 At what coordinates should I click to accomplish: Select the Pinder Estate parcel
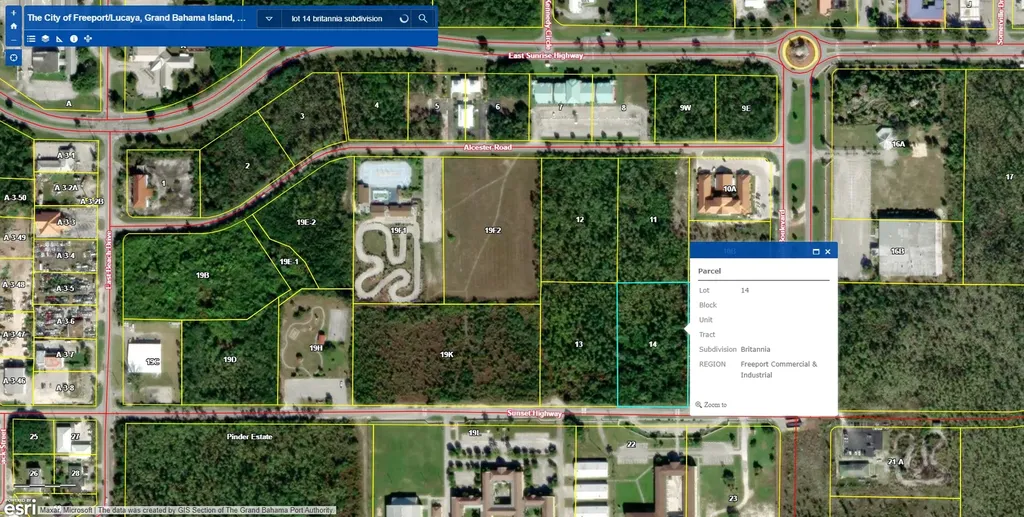coord(249,436)
